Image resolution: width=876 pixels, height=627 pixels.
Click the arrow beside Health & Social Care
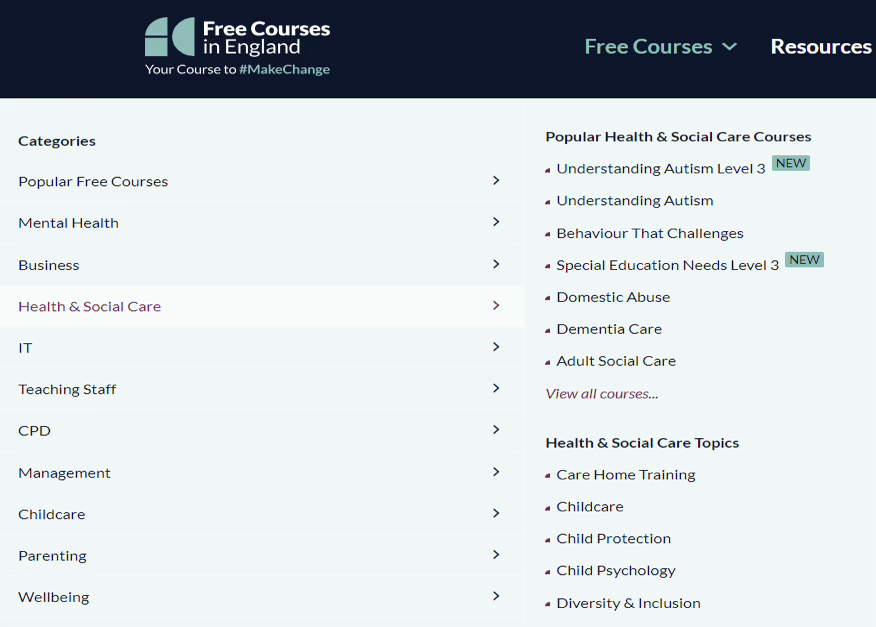click(x=496, y=306)
